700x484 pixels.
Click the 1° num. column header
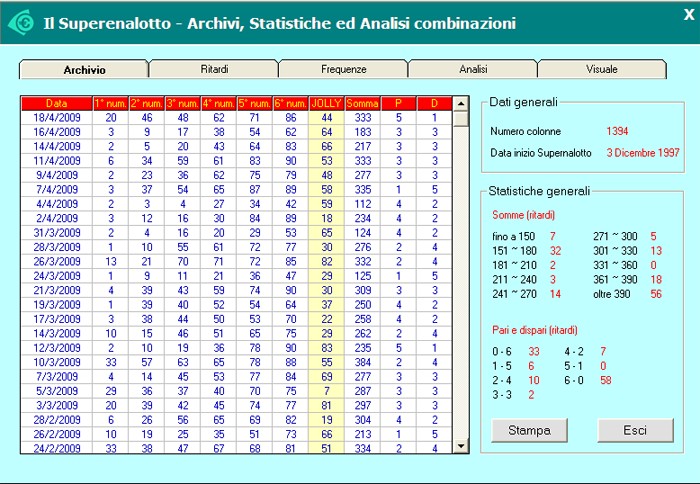tap(111, 104)
